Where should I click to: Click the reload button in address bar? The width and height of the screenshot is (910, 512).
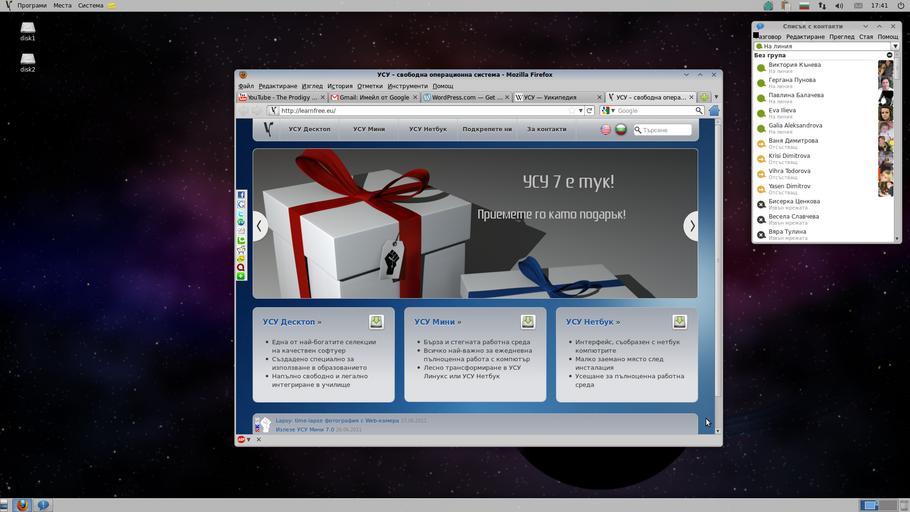pos(589,111)
